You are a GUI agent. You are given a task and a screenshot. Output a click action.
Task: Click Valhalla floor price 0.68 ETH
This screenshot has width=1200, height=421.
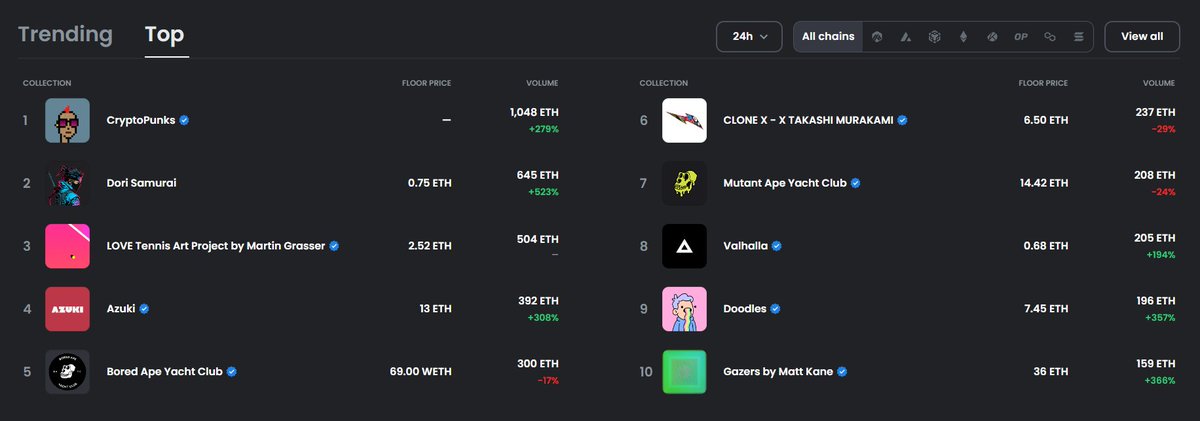[x=1046, y=246]
